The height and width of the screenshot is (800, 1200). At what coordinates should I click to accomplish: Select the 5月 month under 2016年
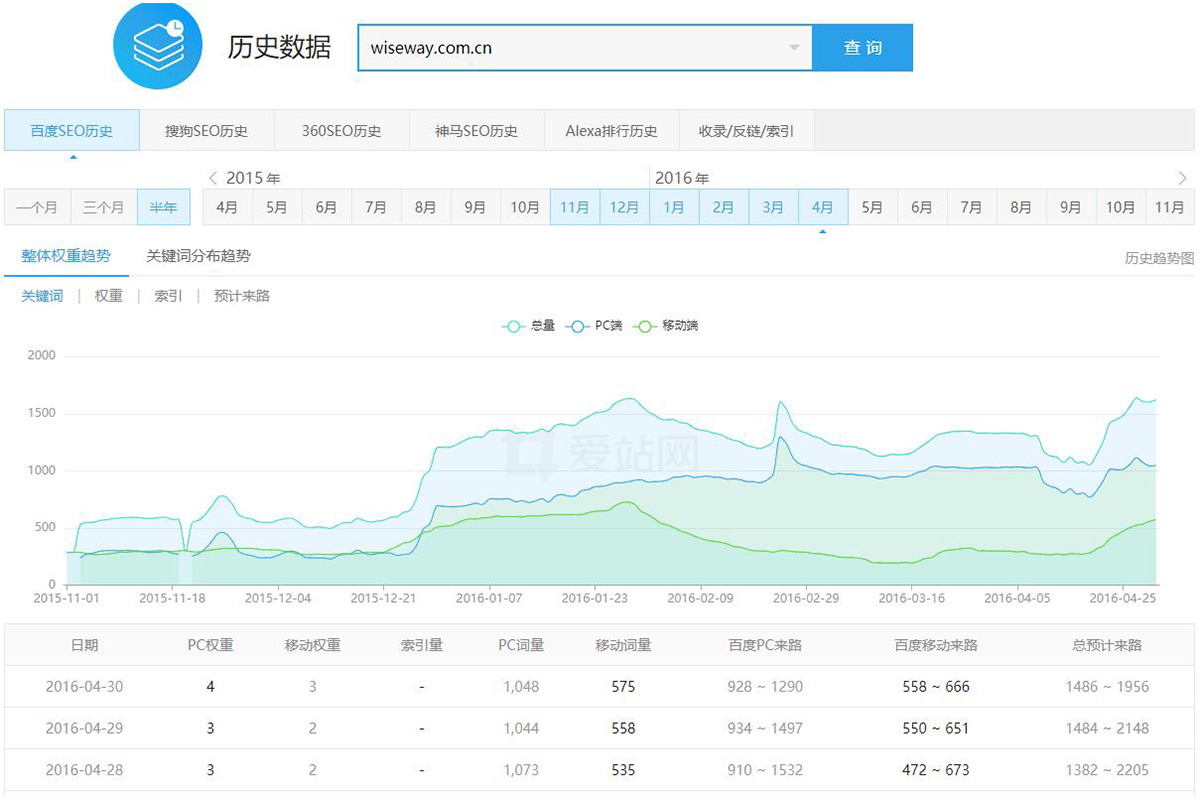(872, 207)
